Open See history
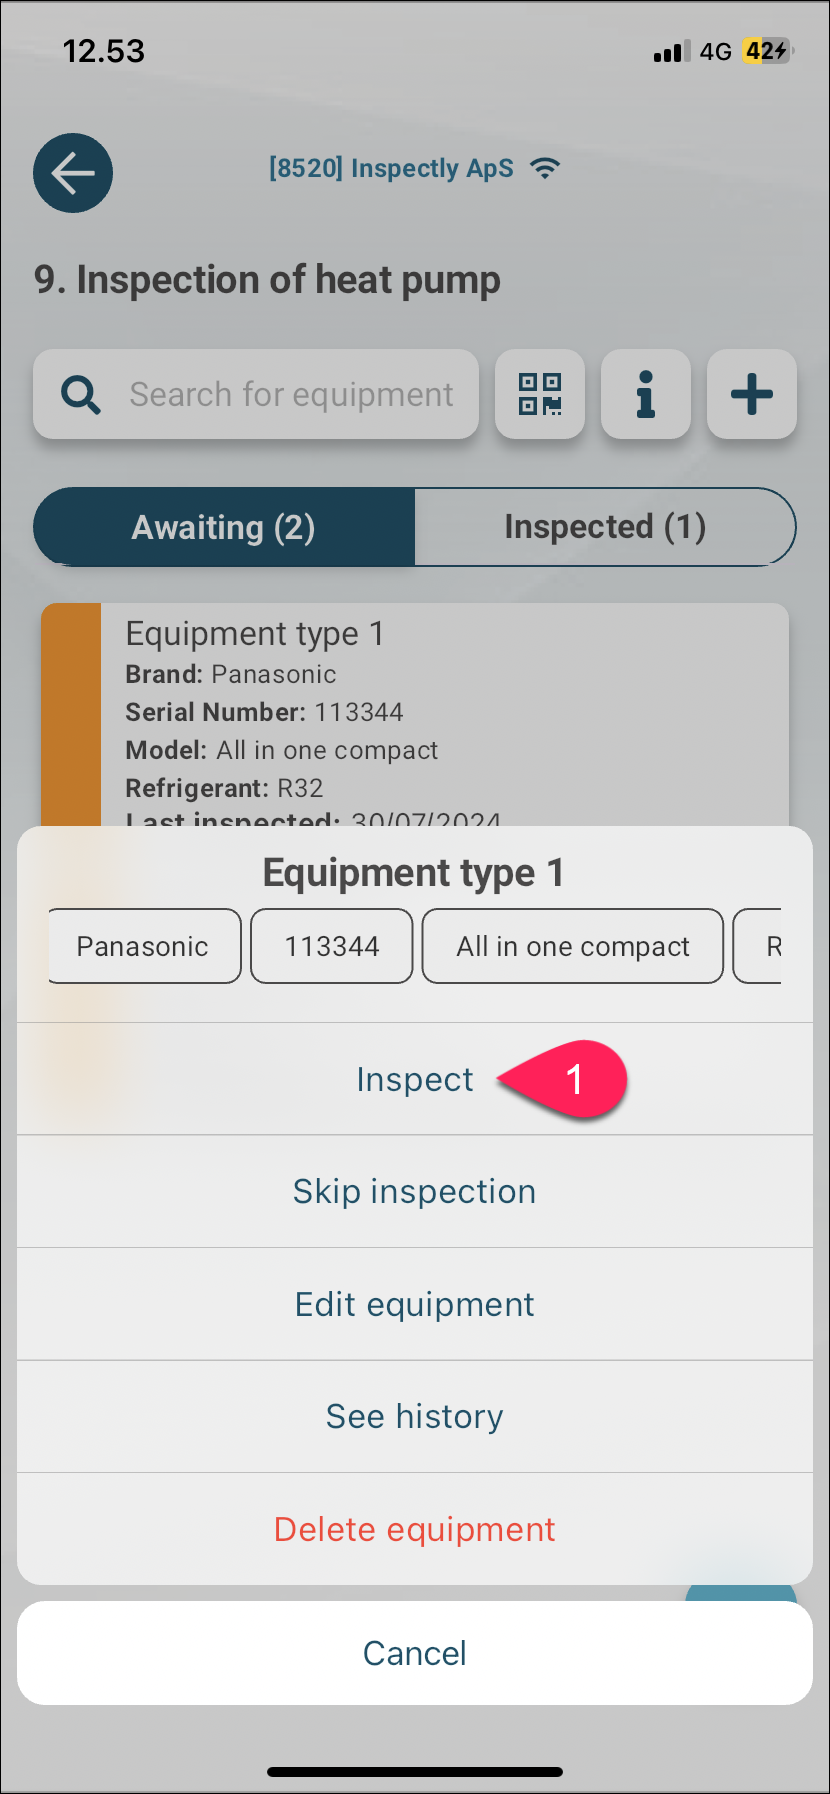 pyautogui.click(x=415, y=1417)
